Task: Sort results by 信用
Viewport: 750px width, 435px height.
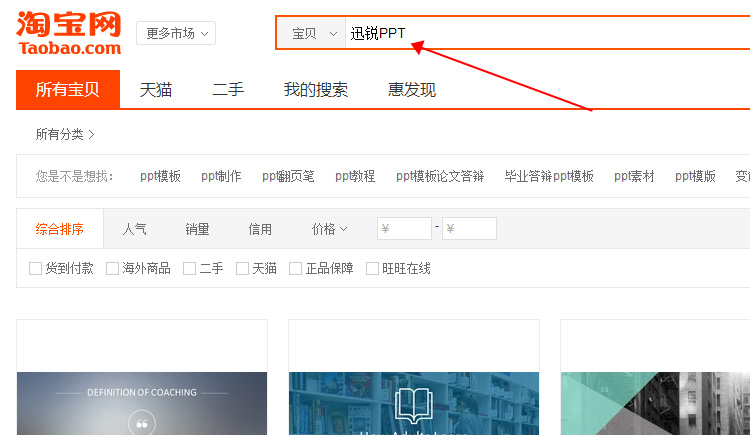Action: pyautogui.click(x=260, y=229)
